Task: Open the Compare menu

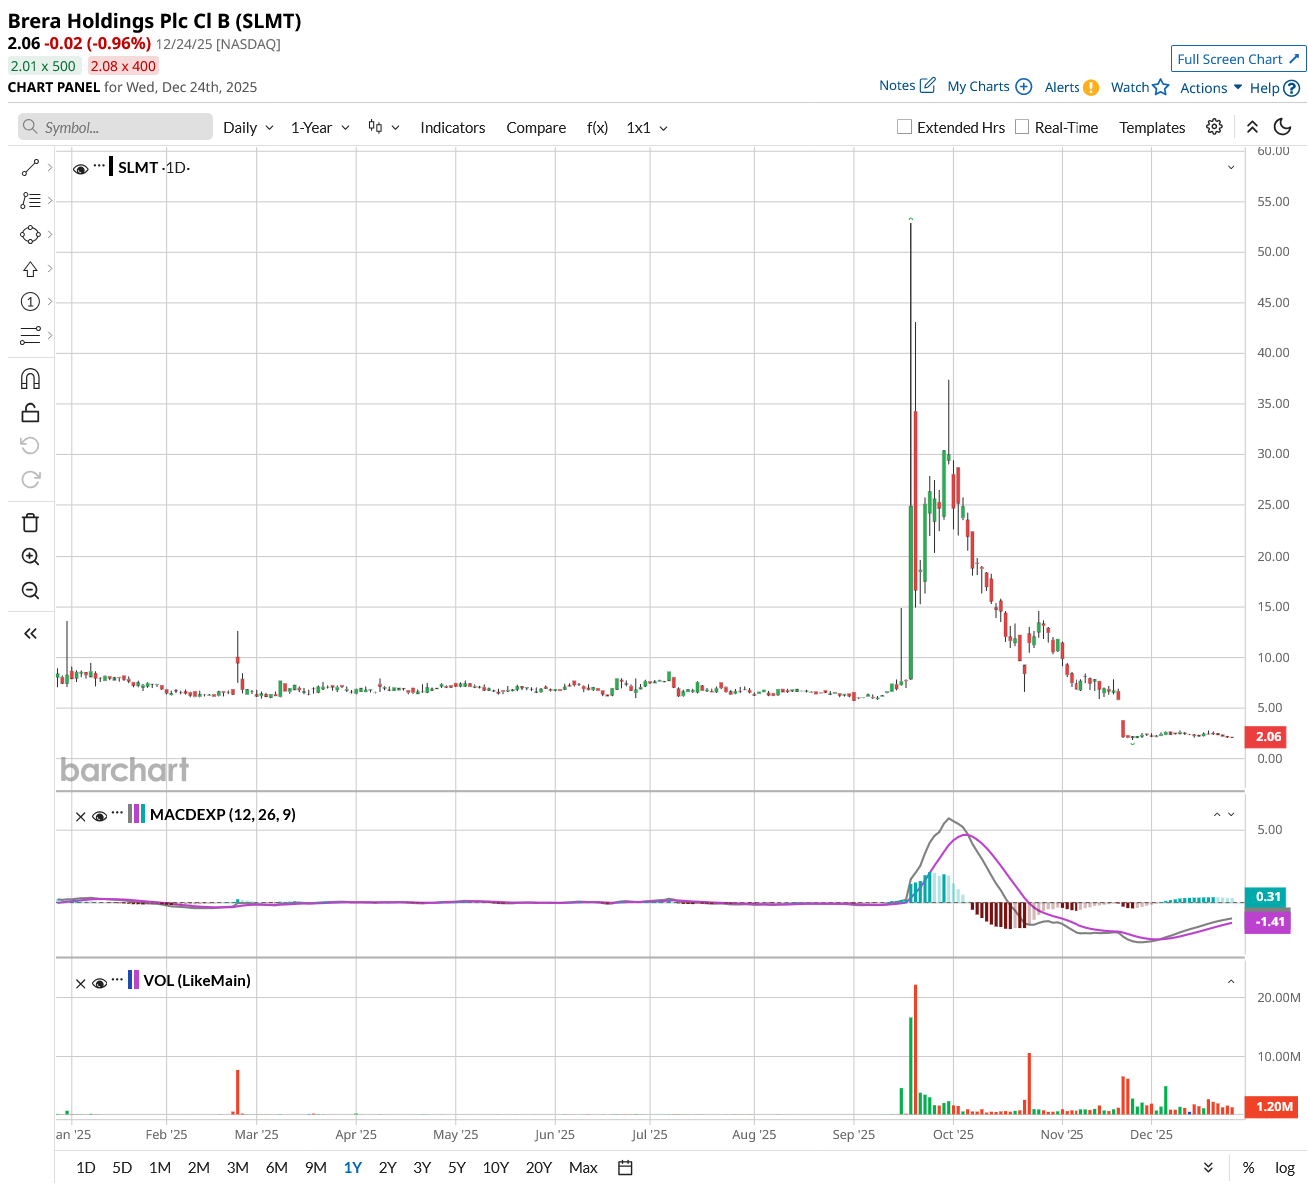Action: 536,127
